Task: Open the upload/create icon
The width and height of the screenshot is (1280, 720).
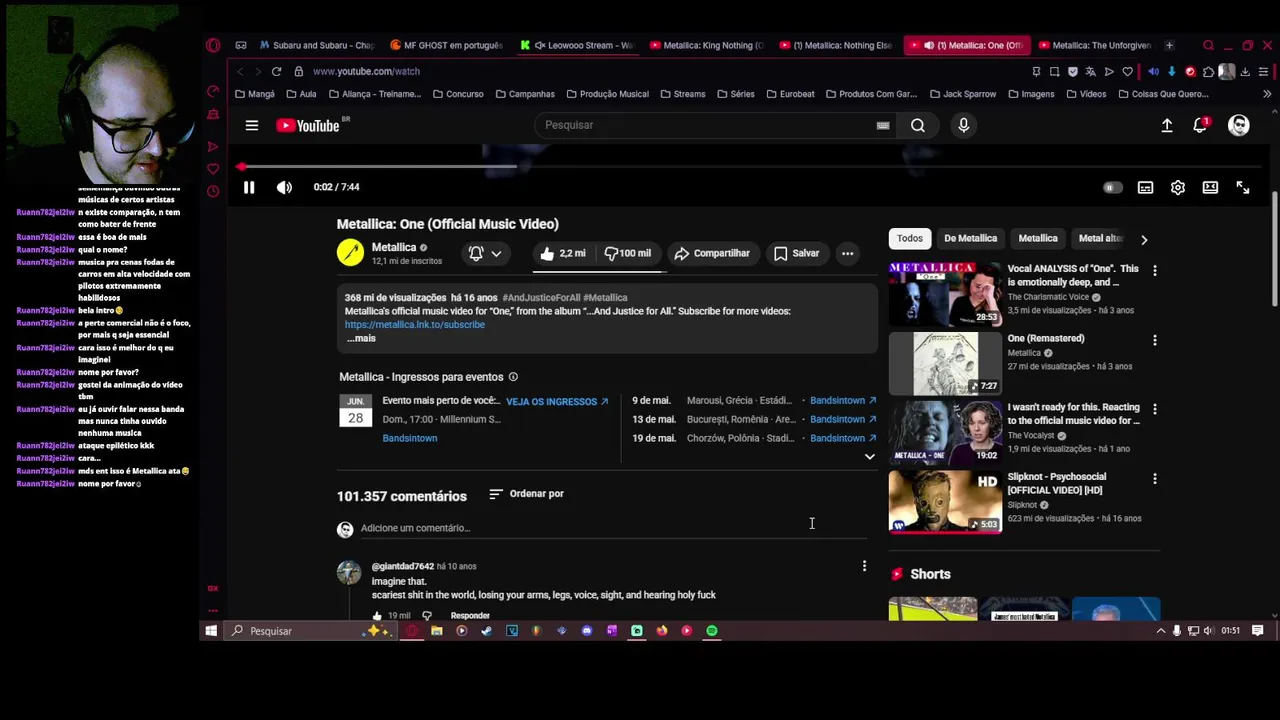Action: (x=1167, y=125)
